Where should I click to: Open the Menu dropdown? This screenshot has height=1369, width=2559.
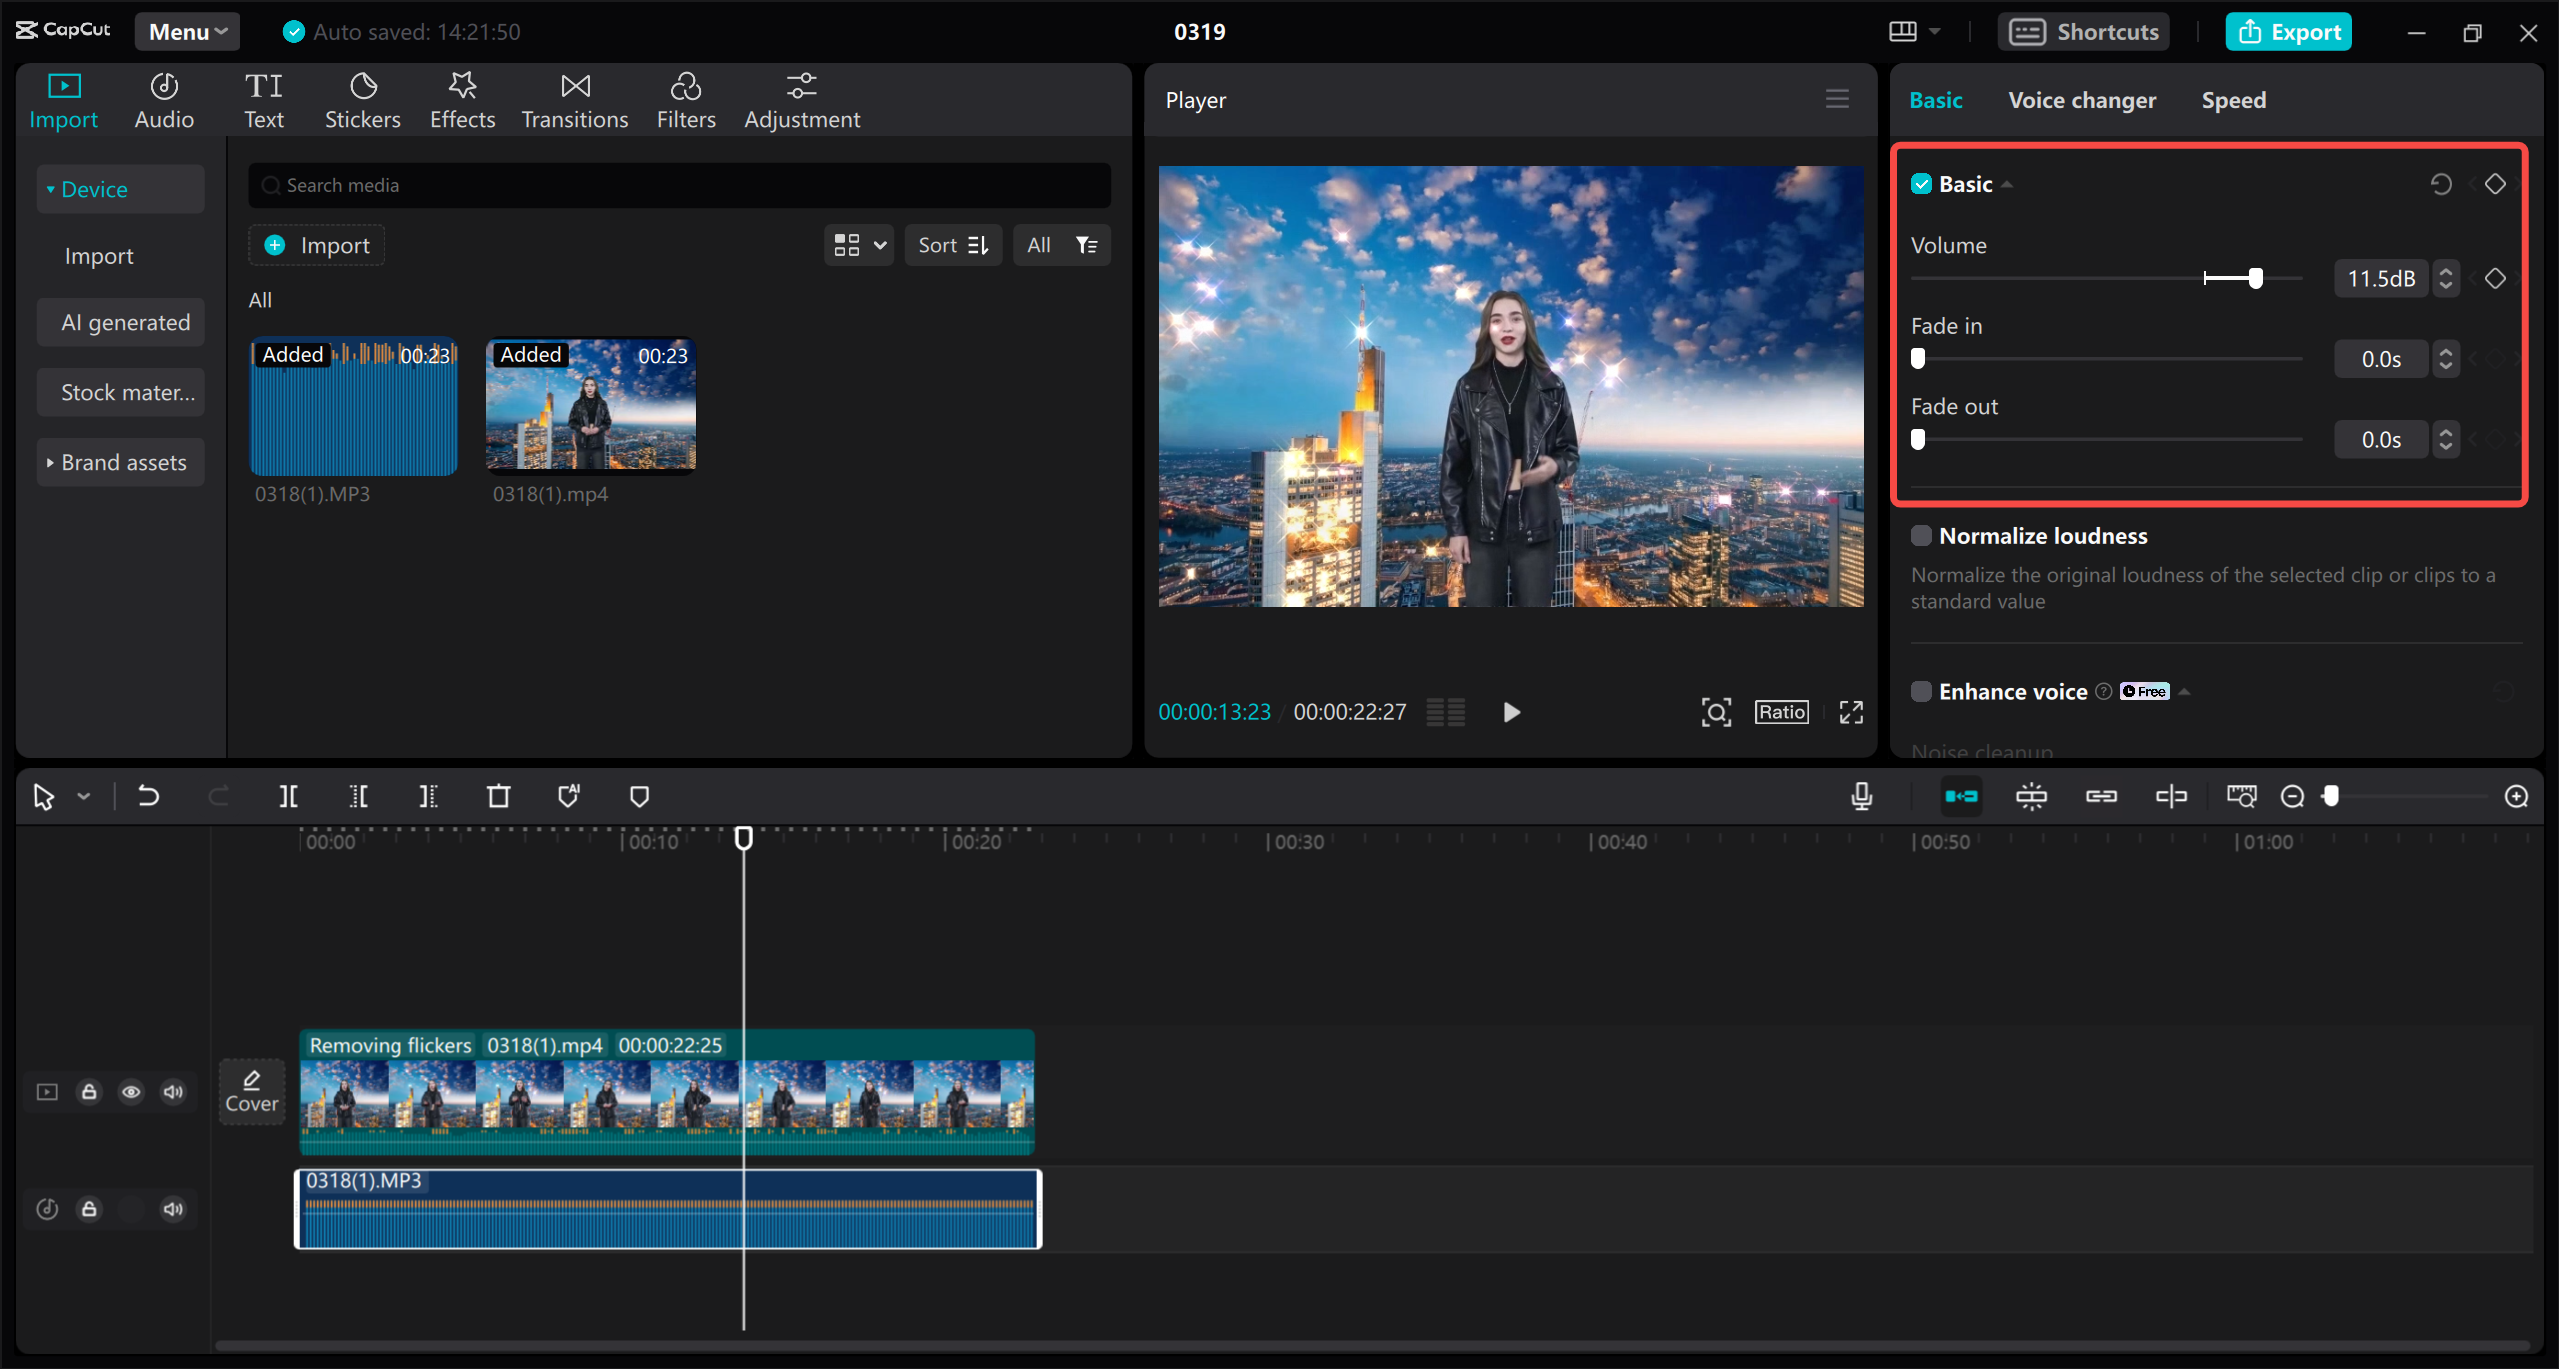pos(186,31)
